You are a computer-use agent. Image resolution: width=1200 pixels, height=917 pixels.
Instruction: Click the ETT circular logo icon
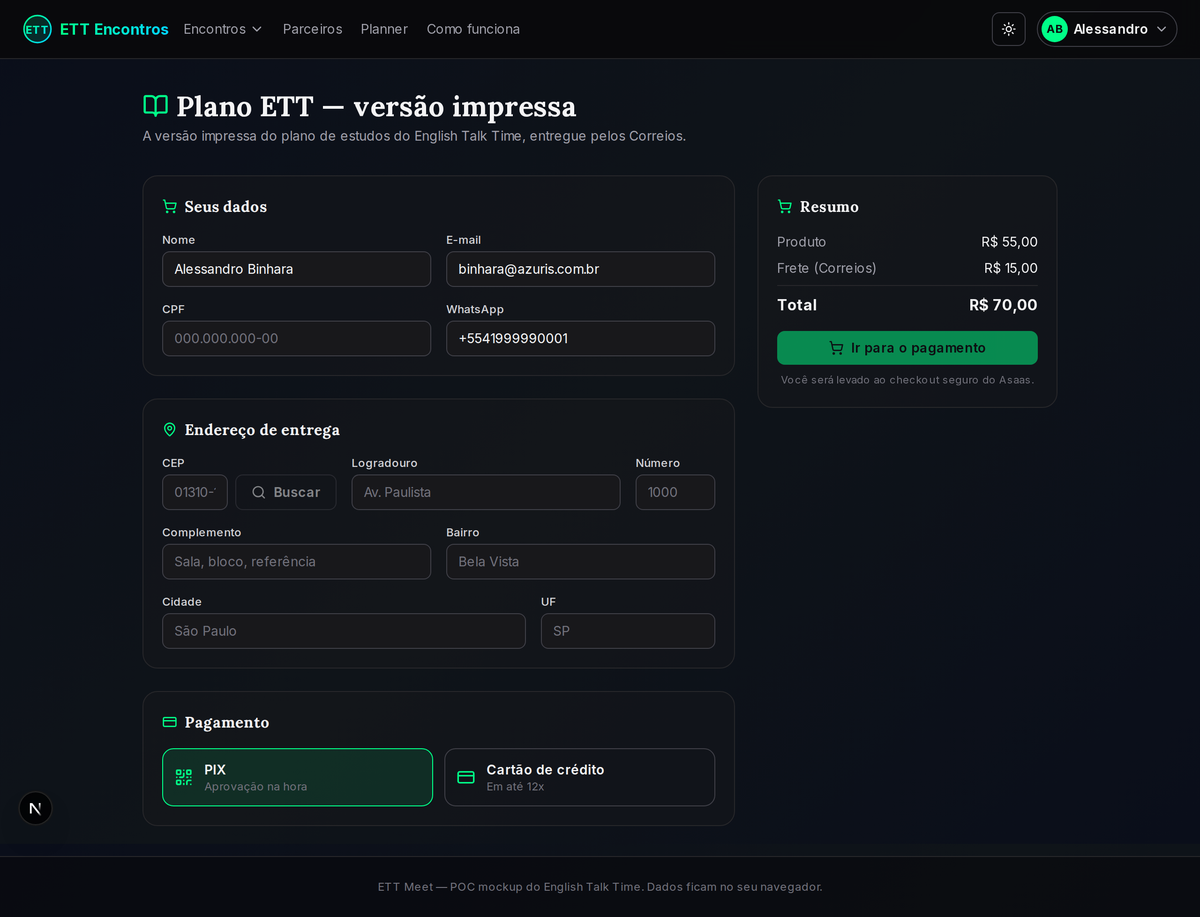pos(37,29)
